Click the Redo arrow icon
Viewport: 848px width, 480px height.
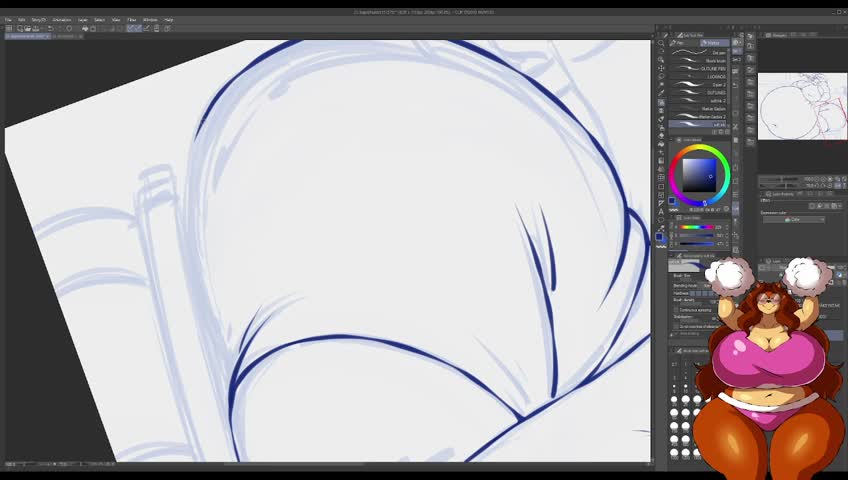(x=59, y=29)
